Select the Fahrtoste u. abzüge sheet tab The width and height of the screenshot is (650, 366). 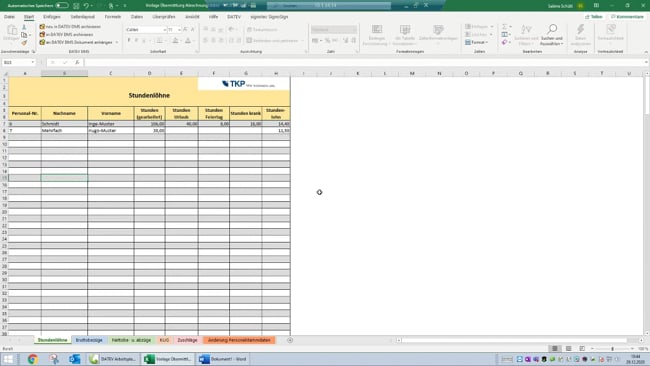click(131, 340)
